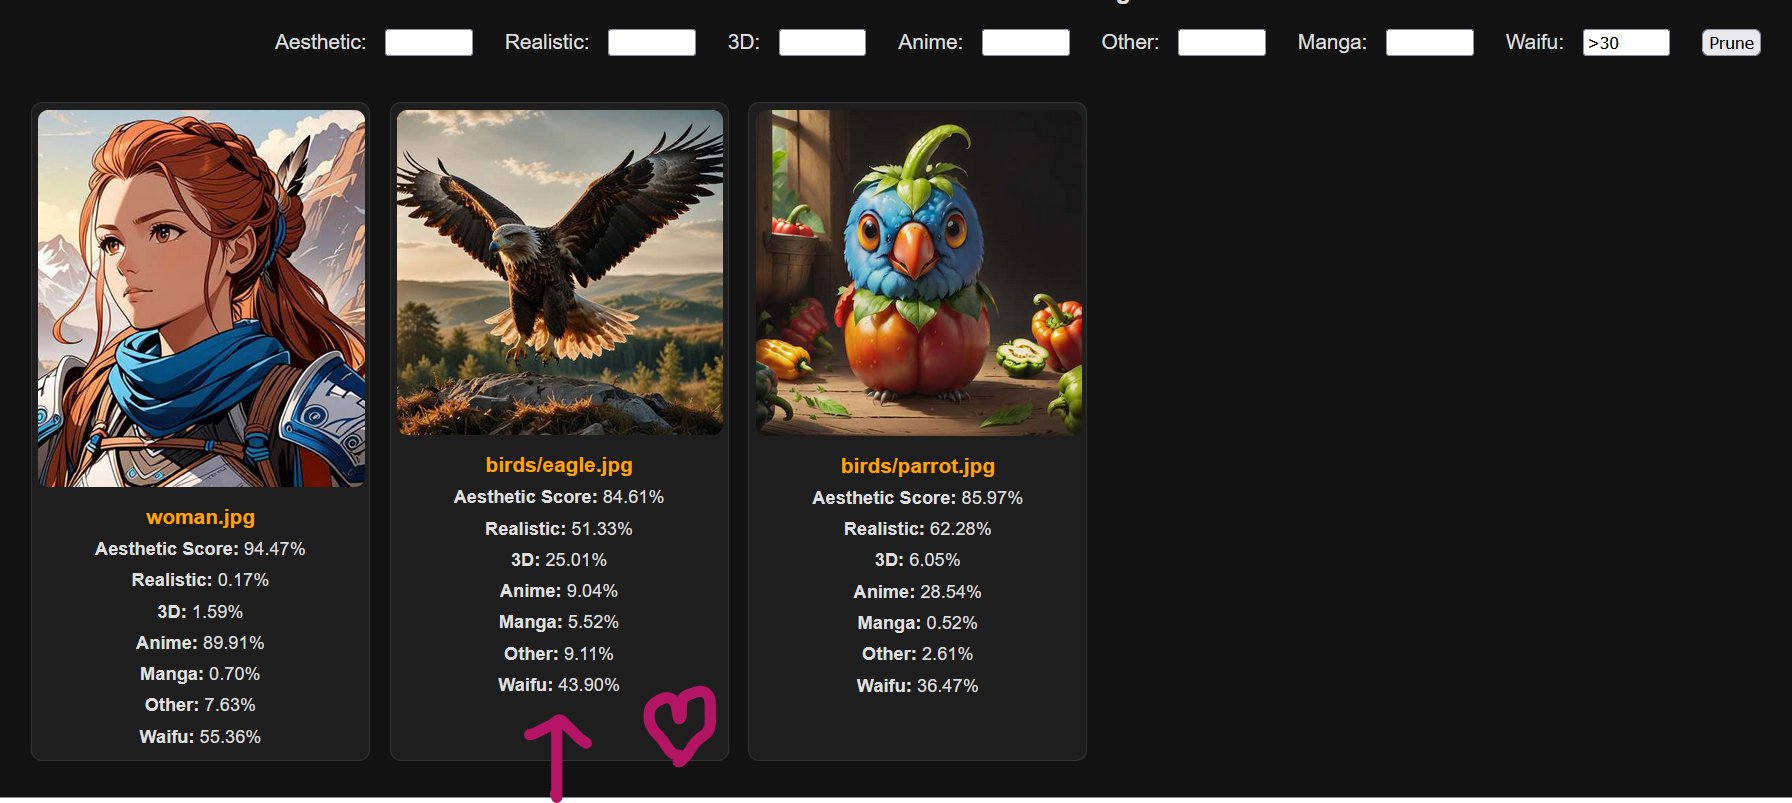This screenshot has width=1792, height=803.
Task: Select the 3D filter text field
Action: click(x=822, y=42)
